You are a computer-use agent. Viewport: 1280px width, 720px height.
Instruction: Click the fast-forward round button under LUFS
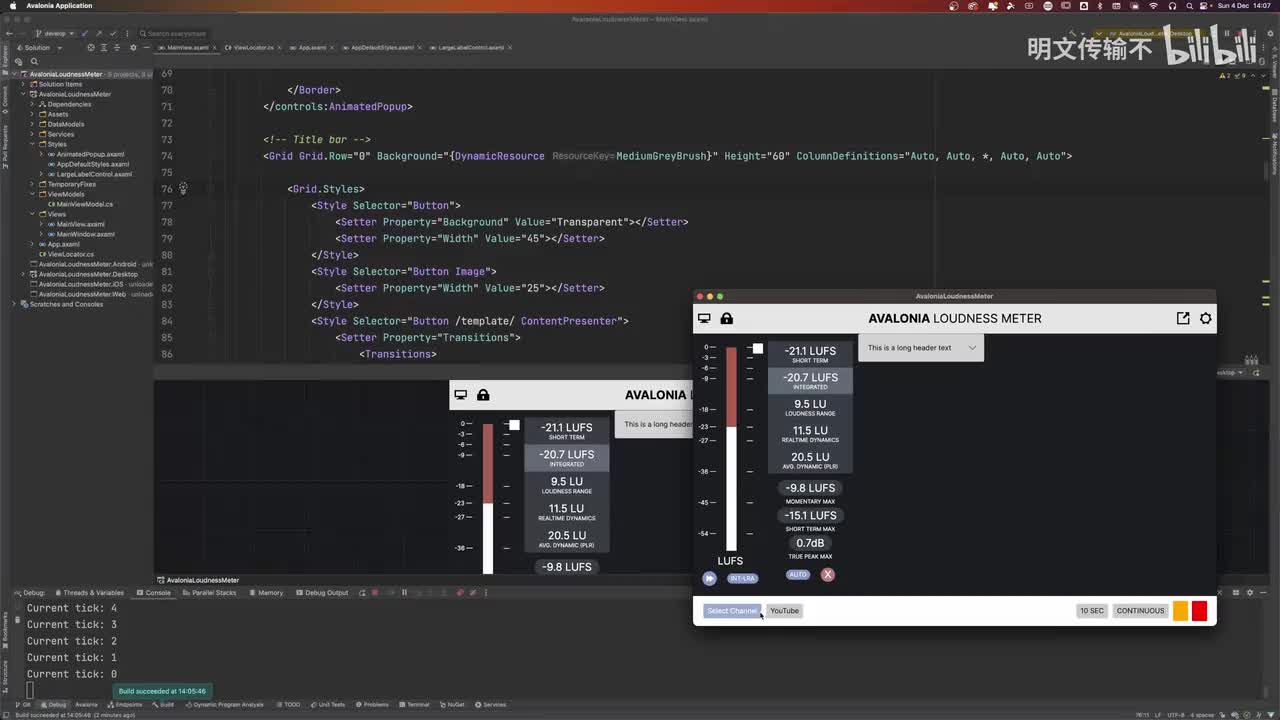709,578
